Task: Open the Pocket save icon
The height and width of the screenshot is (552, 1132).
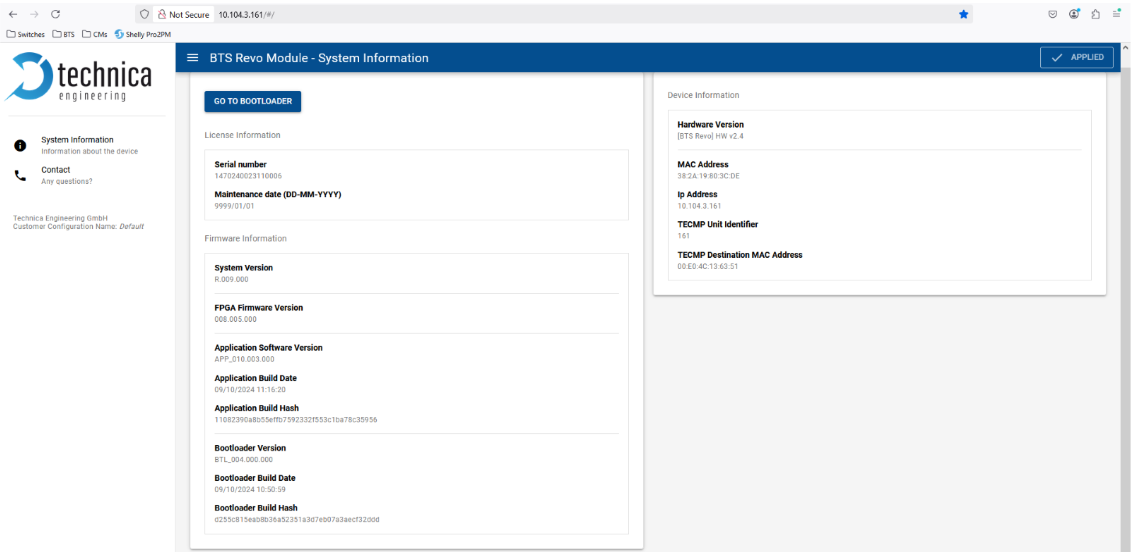Action: click(1053, 14)
